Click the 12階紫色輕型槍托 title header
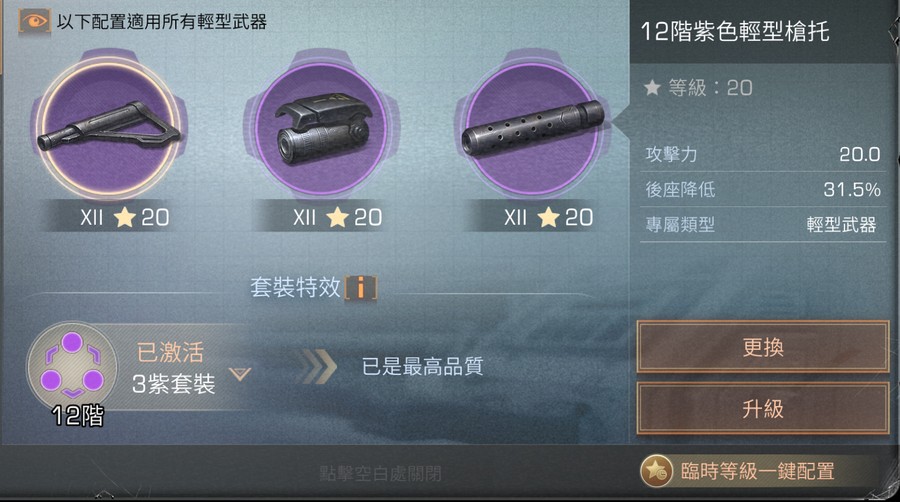 (x=735, y=32)
